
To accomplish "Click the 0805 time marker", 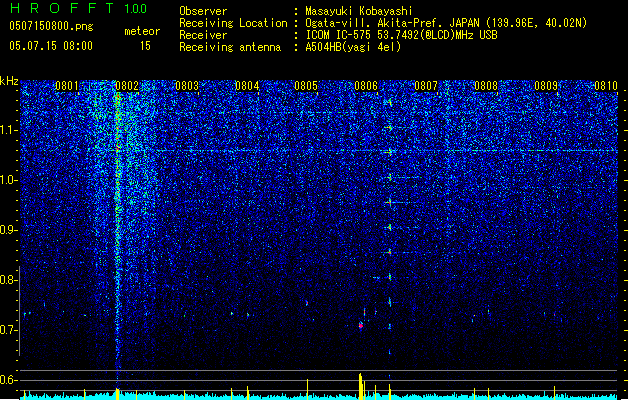I will click(x=306, y=86).
